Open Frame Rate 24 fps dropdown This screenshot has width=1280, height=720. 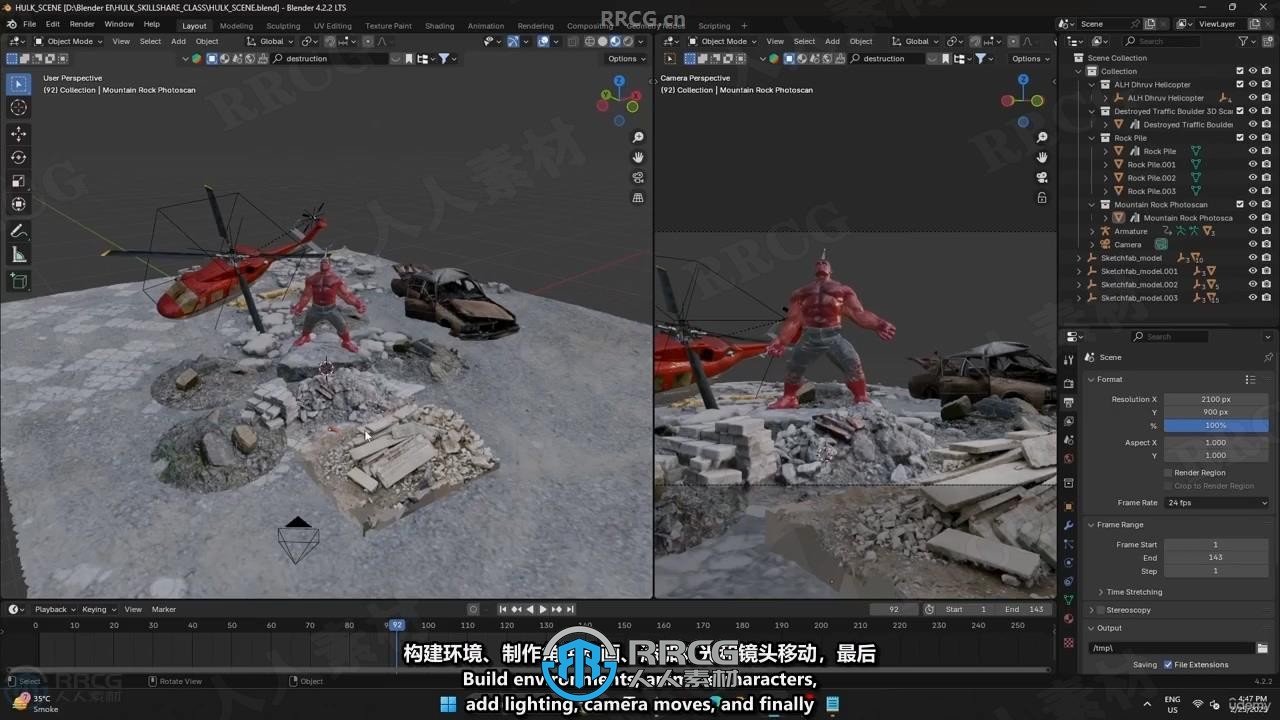click(x=1216, y=503)
